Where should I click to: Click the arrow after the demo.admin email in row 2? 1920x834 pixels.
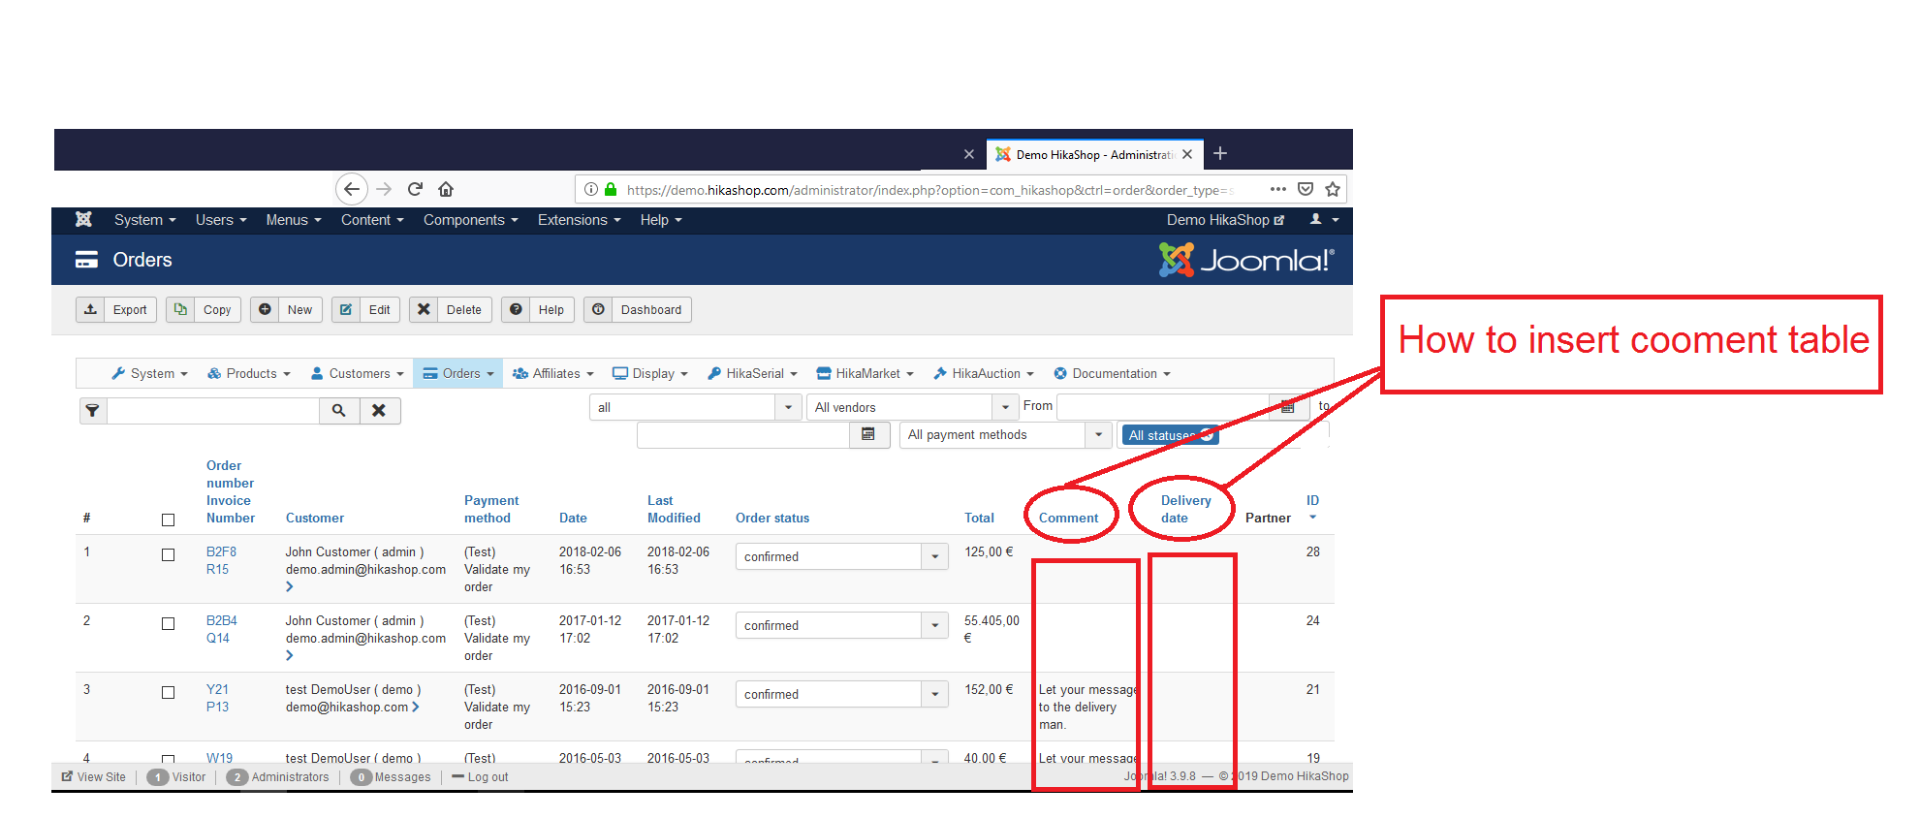(x=290, y=656)
